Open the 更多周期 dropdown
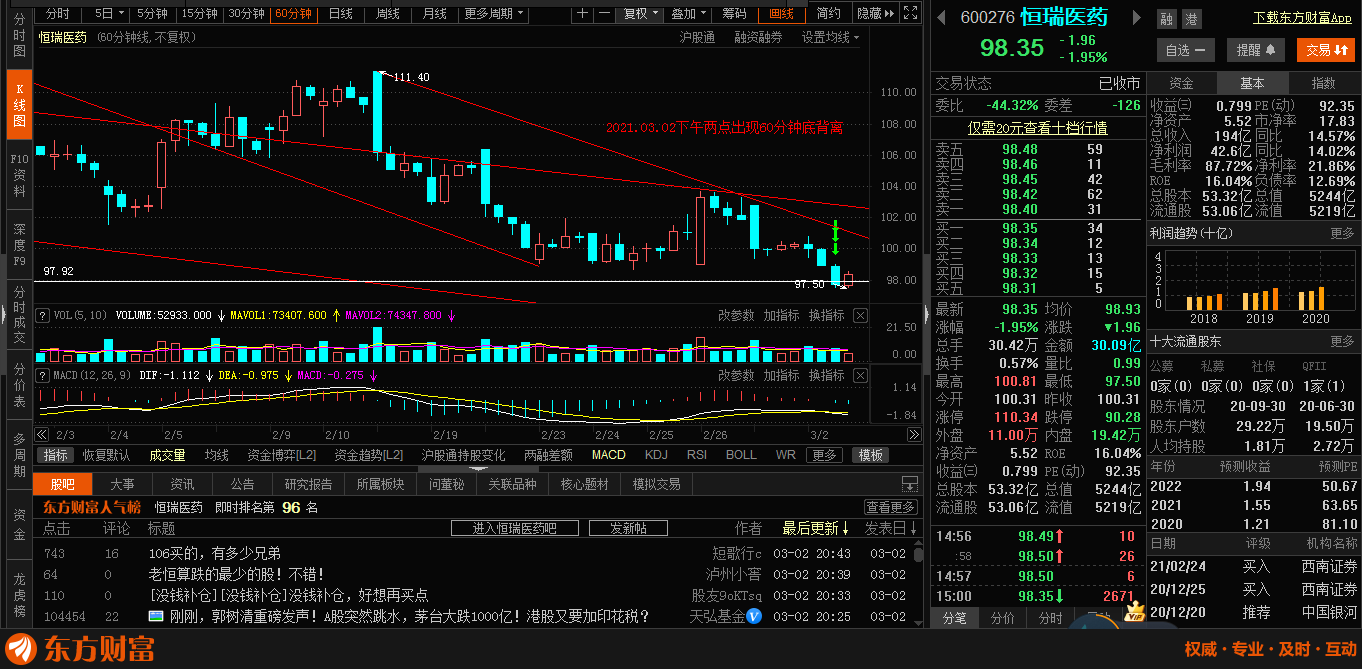 (494, 13)
